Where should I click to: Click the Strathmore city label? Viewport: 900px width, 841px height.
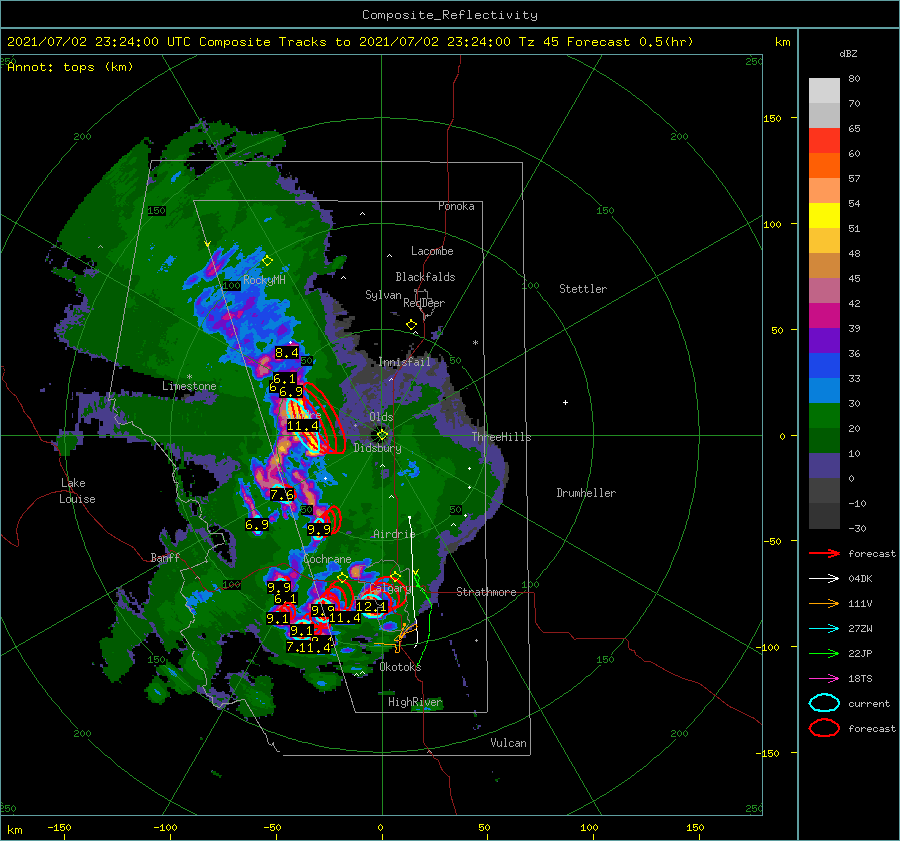(486, 592)
